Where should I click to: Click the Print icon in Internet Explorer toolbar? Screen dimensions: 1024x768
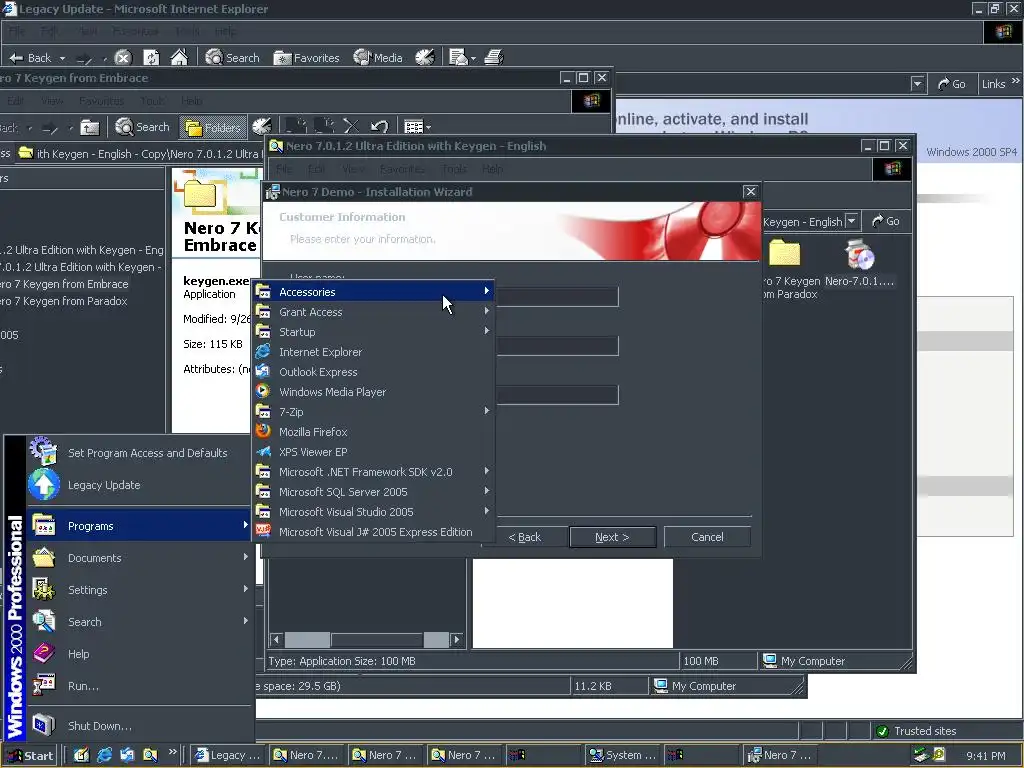(x=494, y=57)
